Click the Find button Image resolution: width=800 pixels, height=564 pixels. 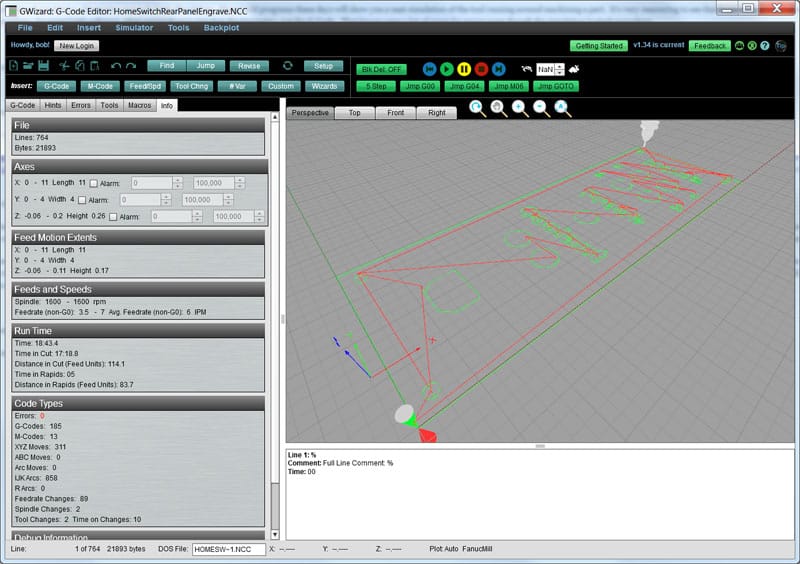click(x=167, y=66)
